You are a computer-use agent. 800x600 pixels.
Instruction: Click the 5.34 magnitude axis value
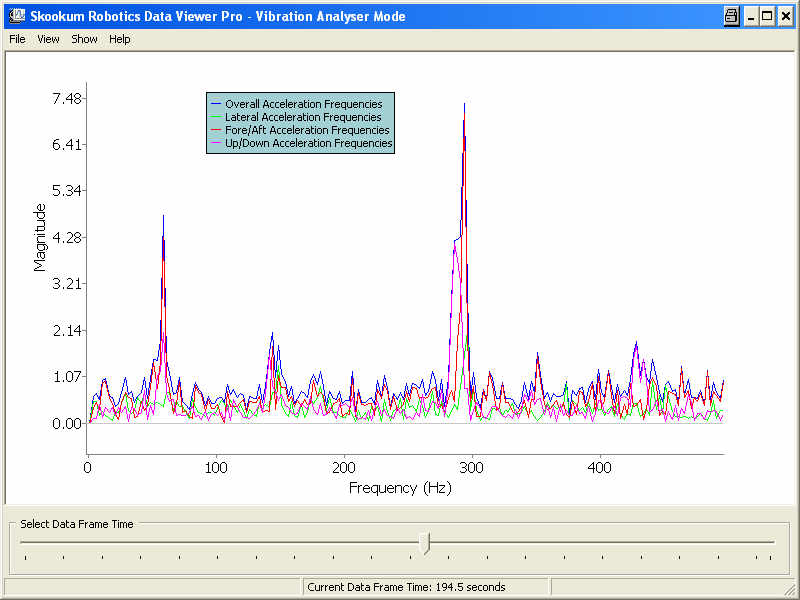pyautogui.click(x=67, y=191)
